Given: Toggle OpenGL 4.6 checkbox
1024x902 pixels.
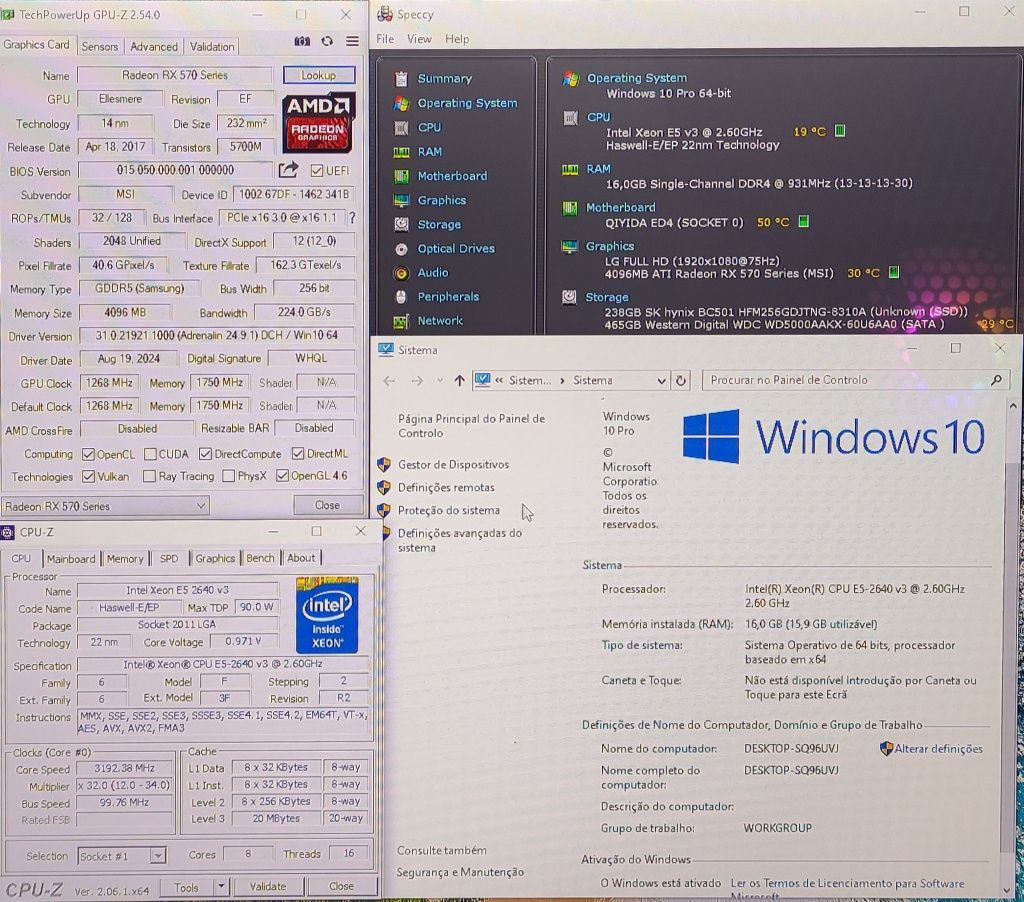Looking at the screenshot, I should (x=282, y=475).
